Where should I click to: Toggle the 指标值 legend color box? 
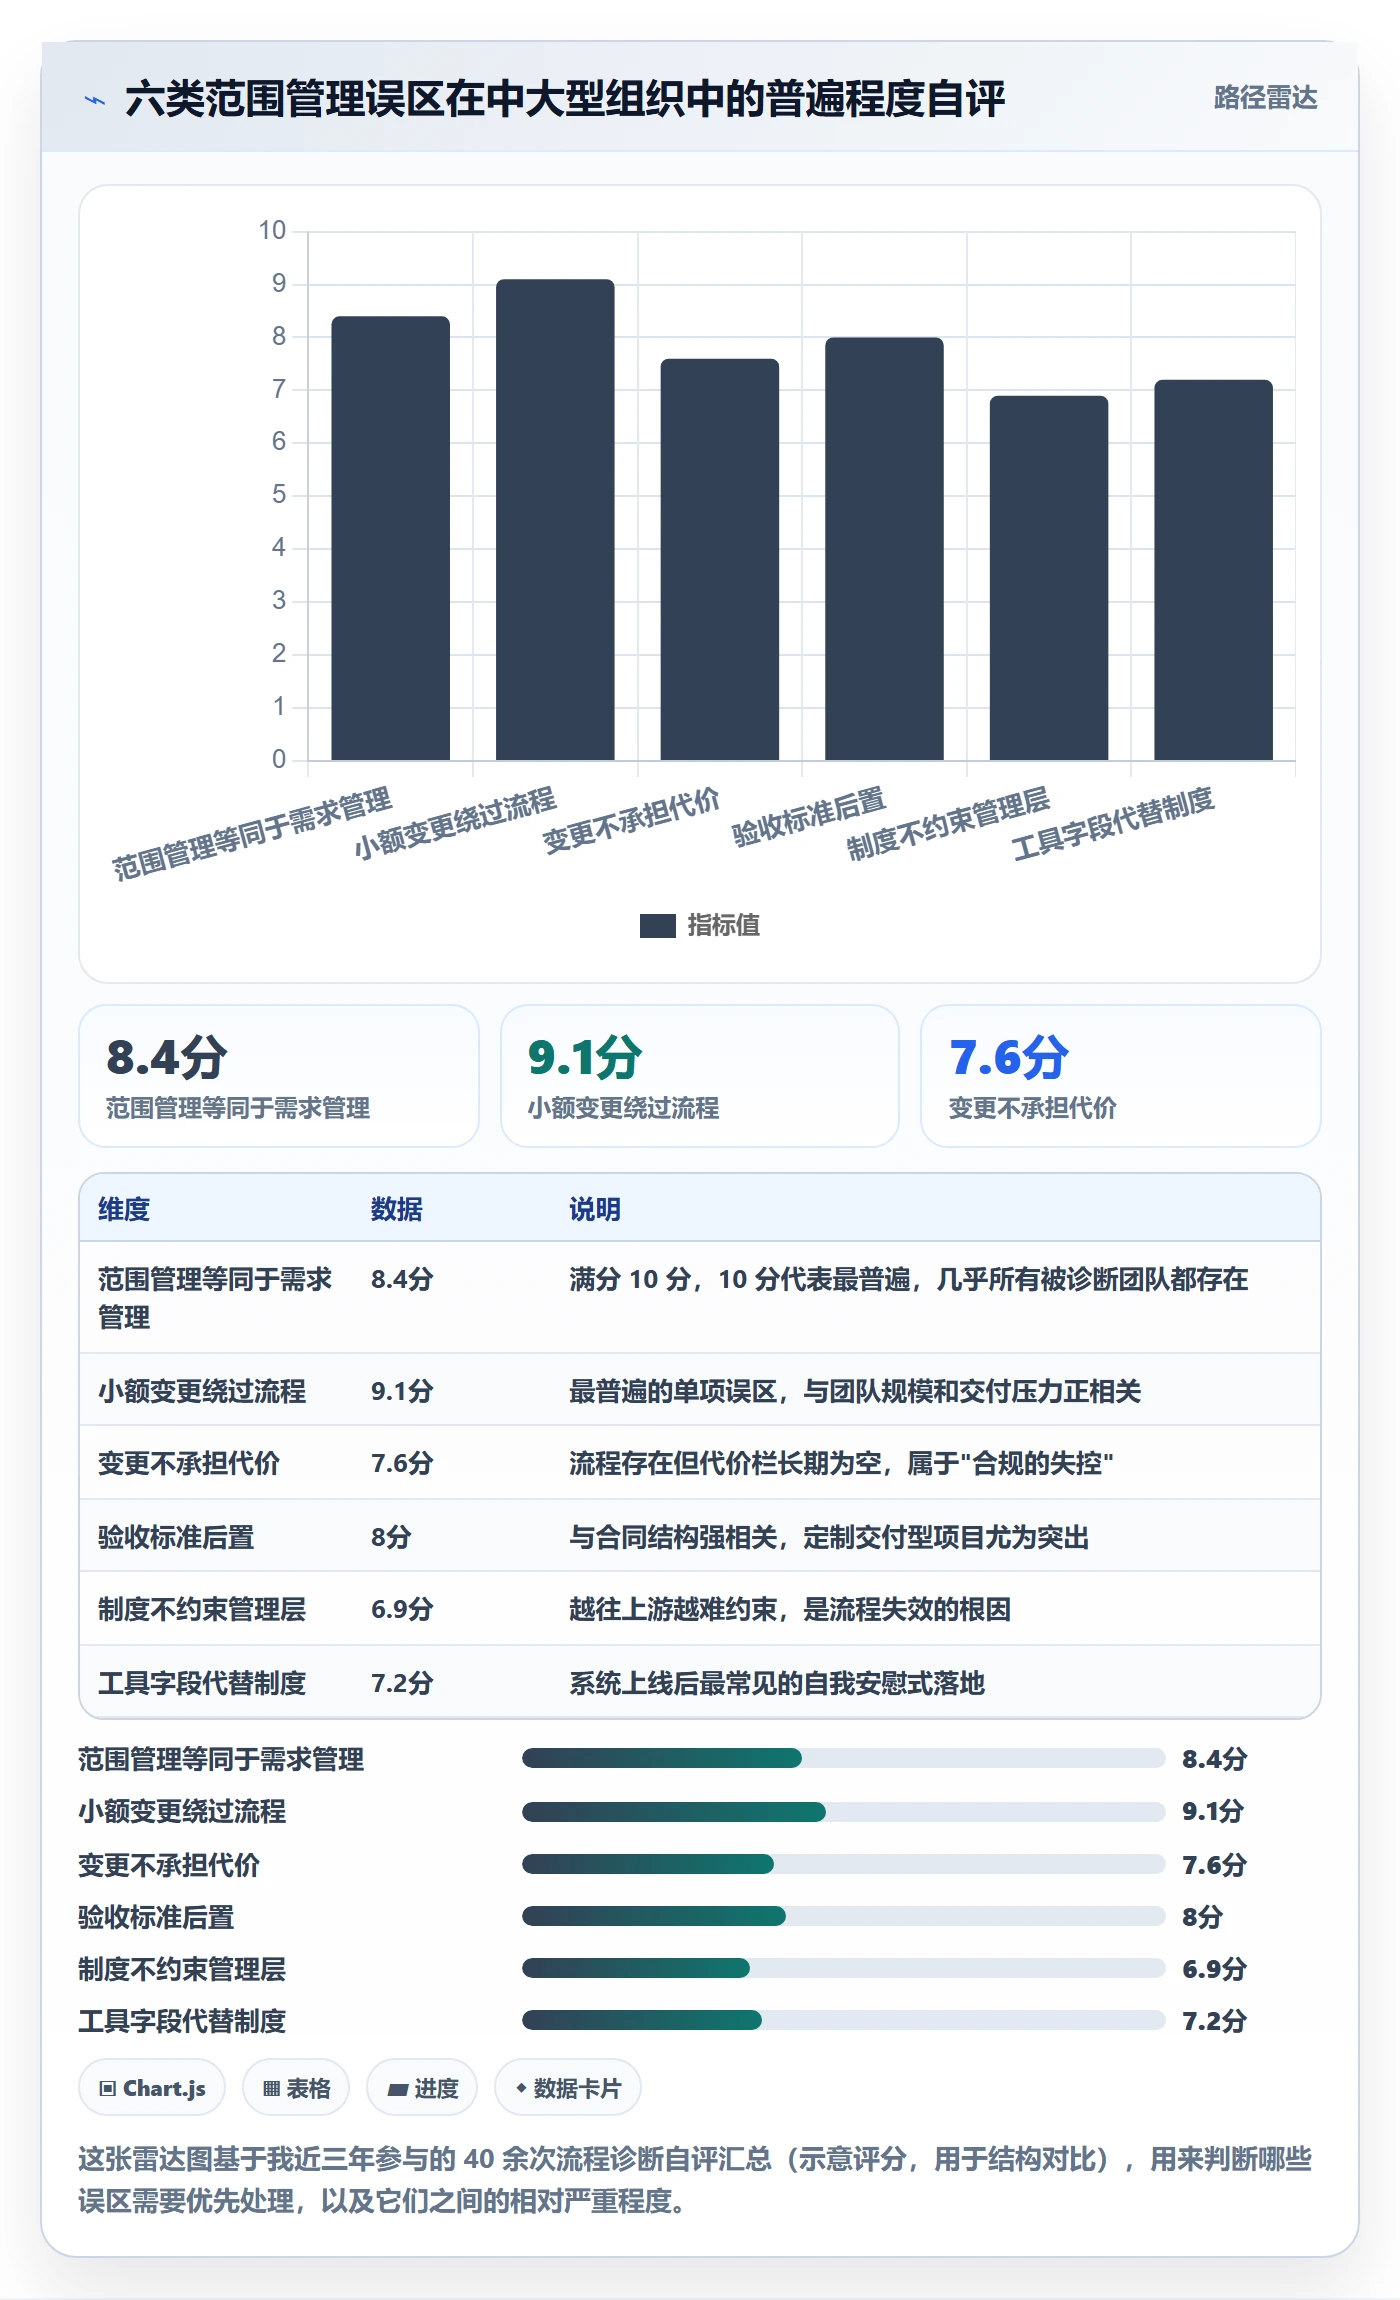point(657,926)
